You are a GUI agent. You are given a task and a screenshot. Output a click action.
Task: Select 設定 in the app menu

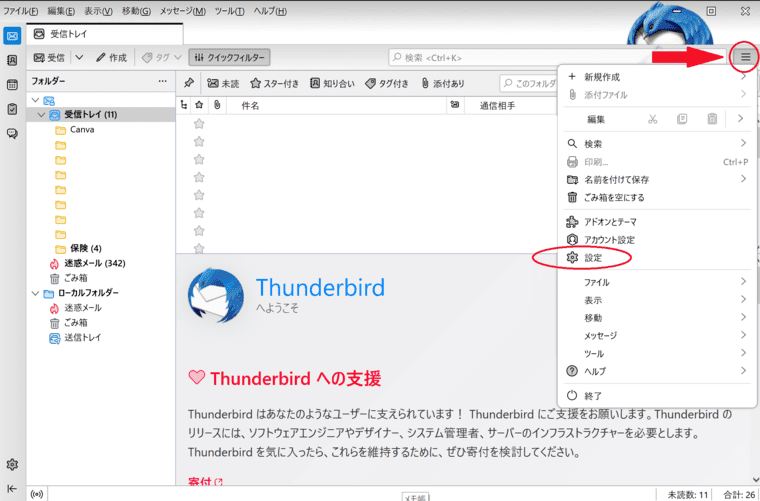click(657, 257)
